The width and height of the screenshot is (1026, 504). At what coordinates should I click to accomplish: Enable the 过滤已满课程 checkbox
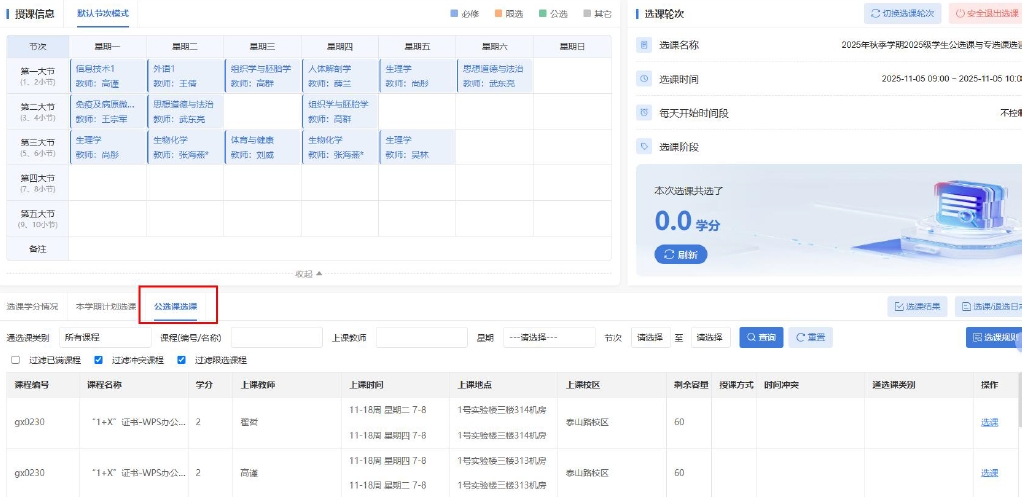point(15,360)
